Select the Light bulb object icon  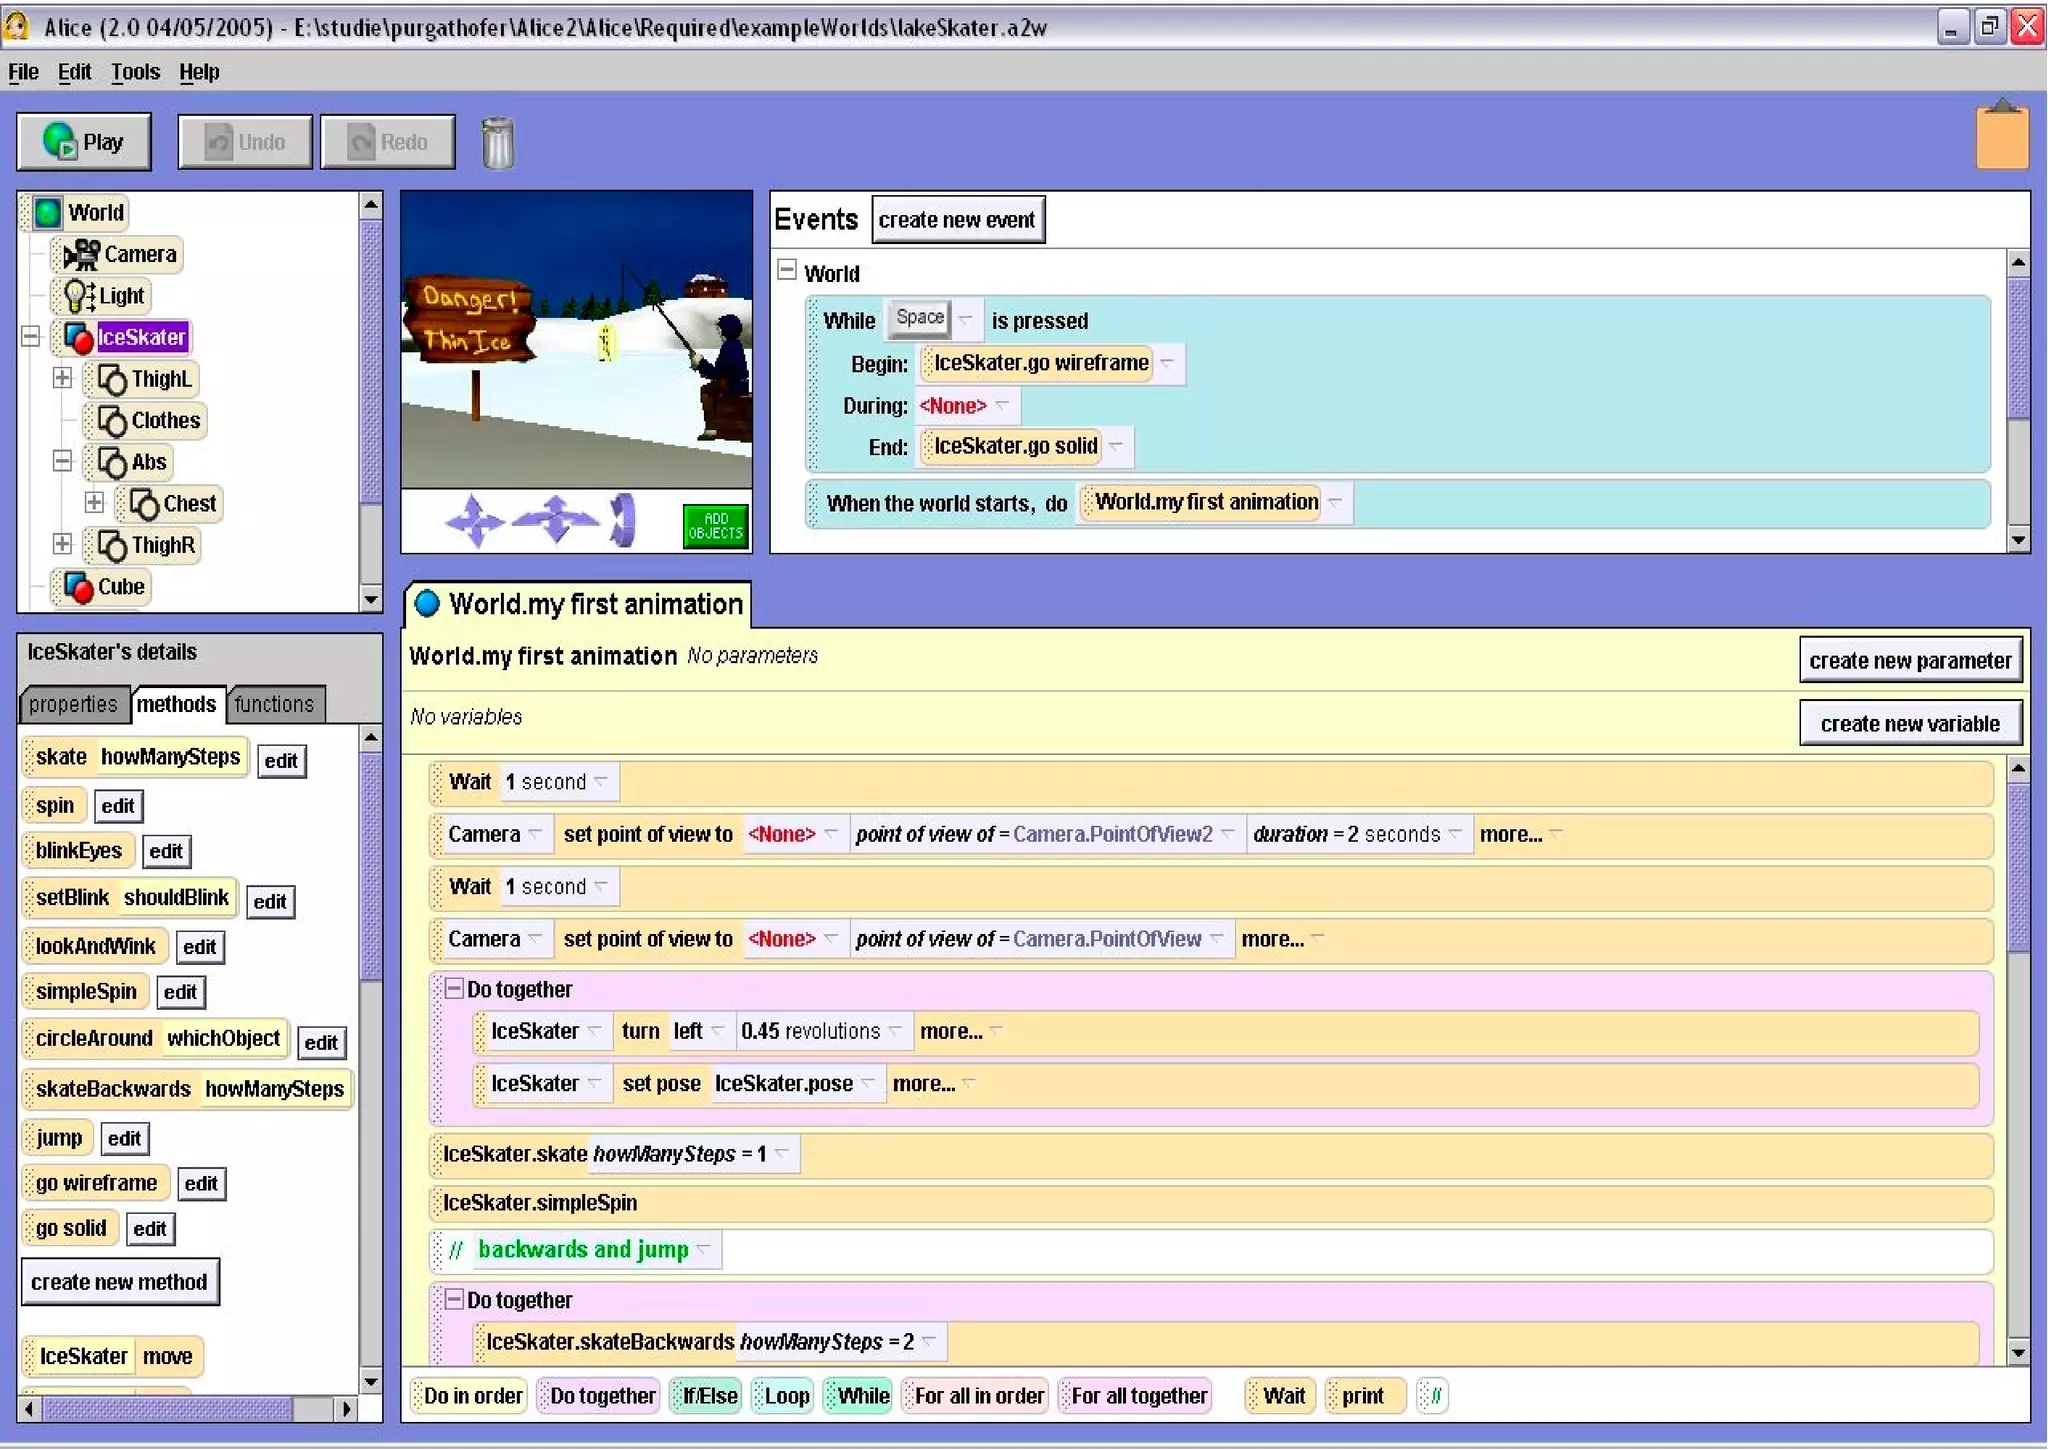77,296
